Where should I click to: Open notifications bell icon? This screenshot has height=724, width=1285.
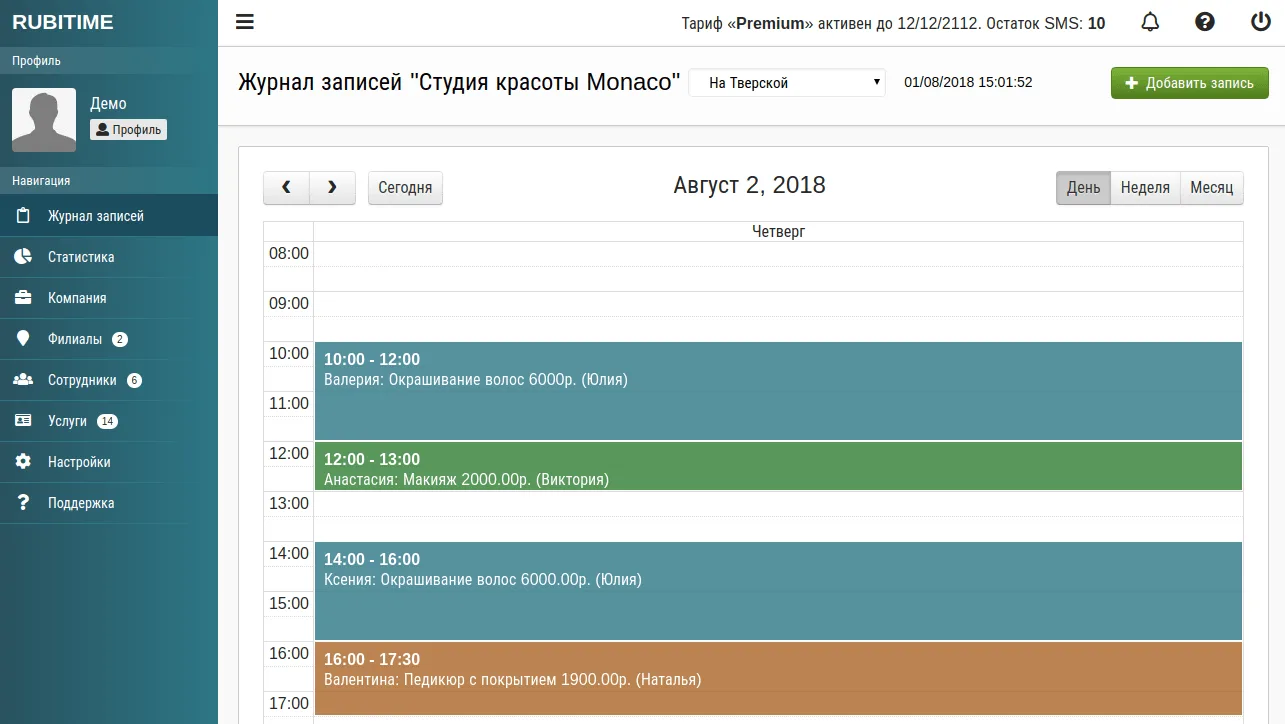1150,22
